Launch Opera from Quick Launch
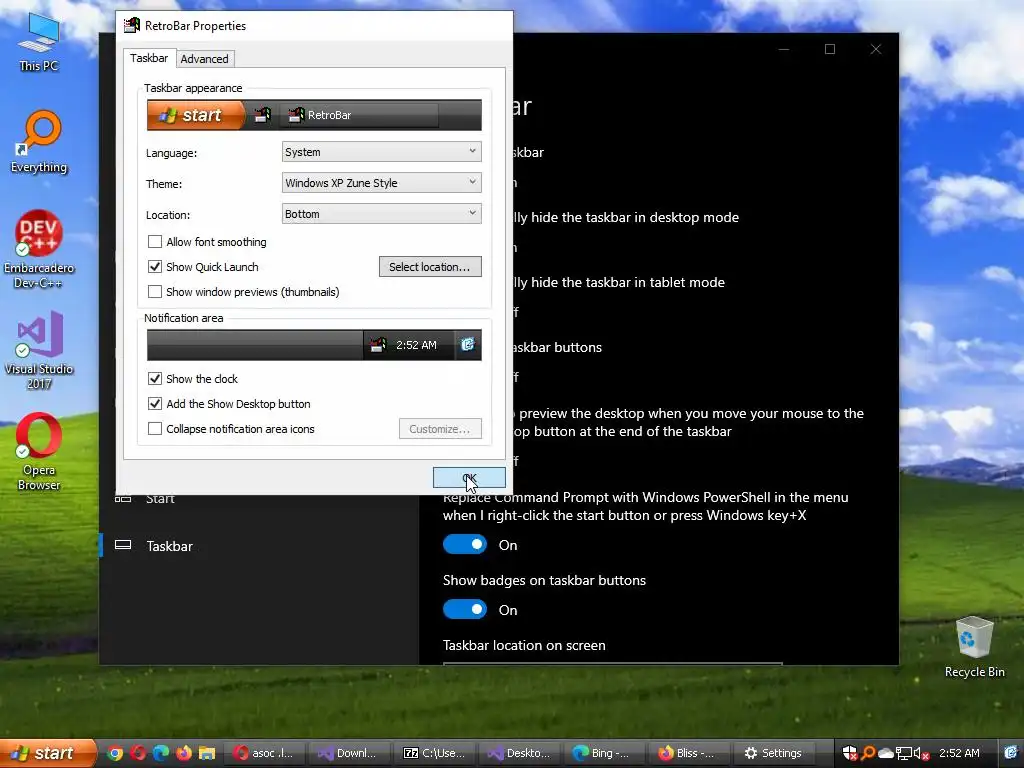Image resolution: width=1024 pixels, height=768 pixels. (138, 753)
